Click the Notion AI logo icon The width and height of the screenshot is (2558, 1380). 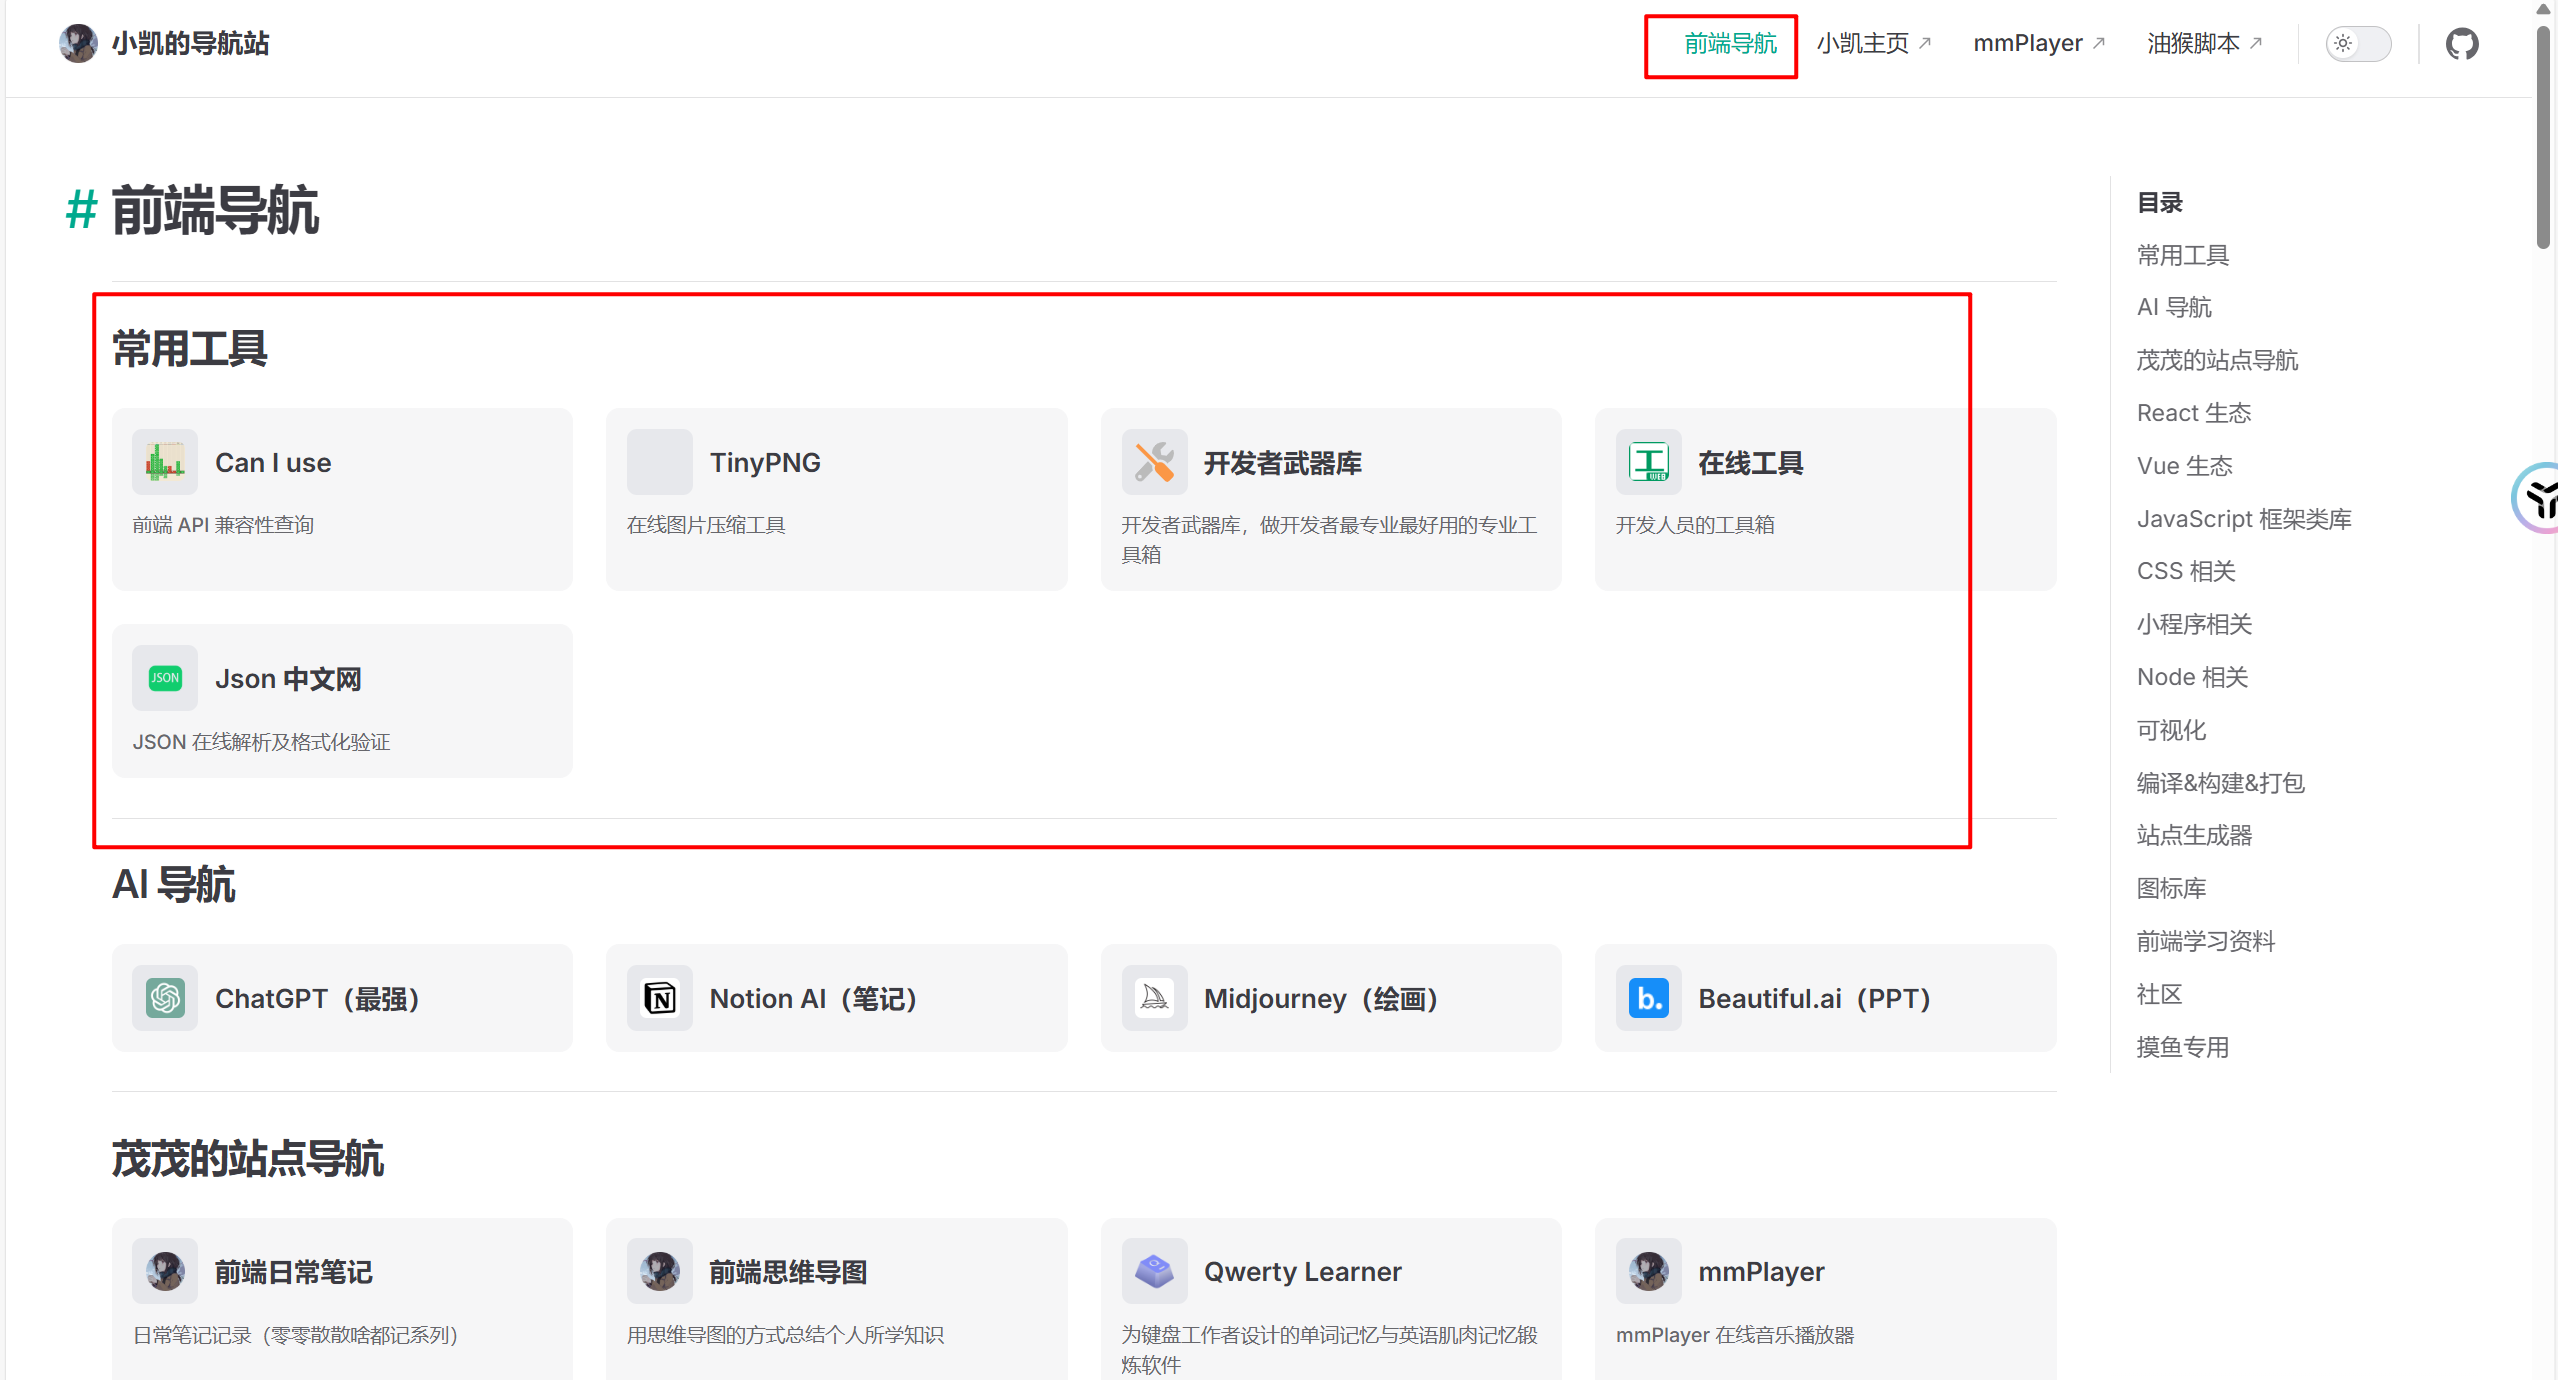pos(660,998)
